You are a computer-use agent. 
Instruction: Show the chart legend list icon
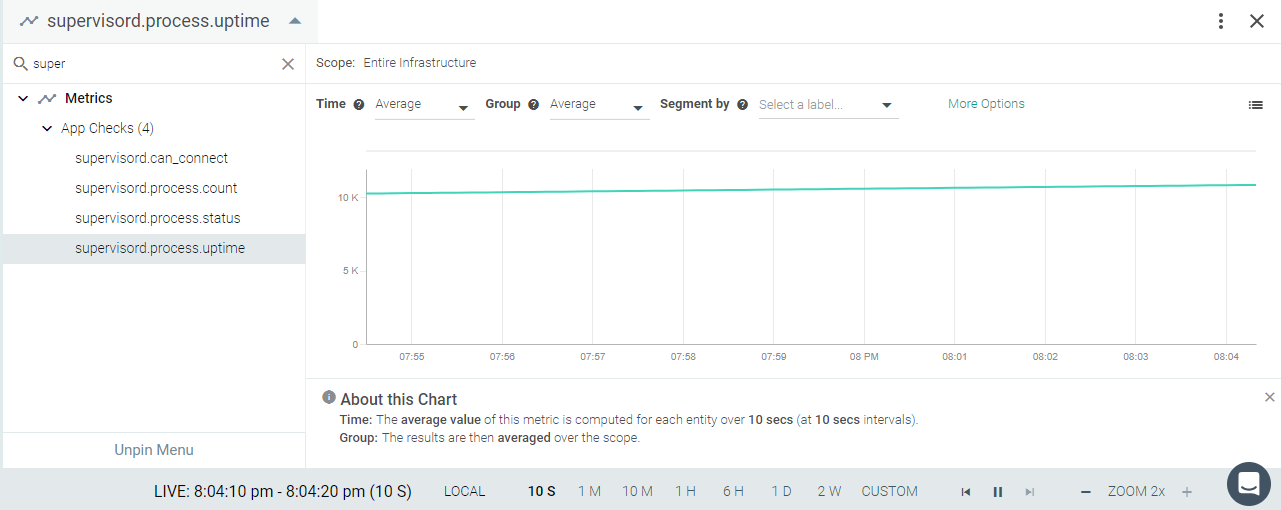1255,105
